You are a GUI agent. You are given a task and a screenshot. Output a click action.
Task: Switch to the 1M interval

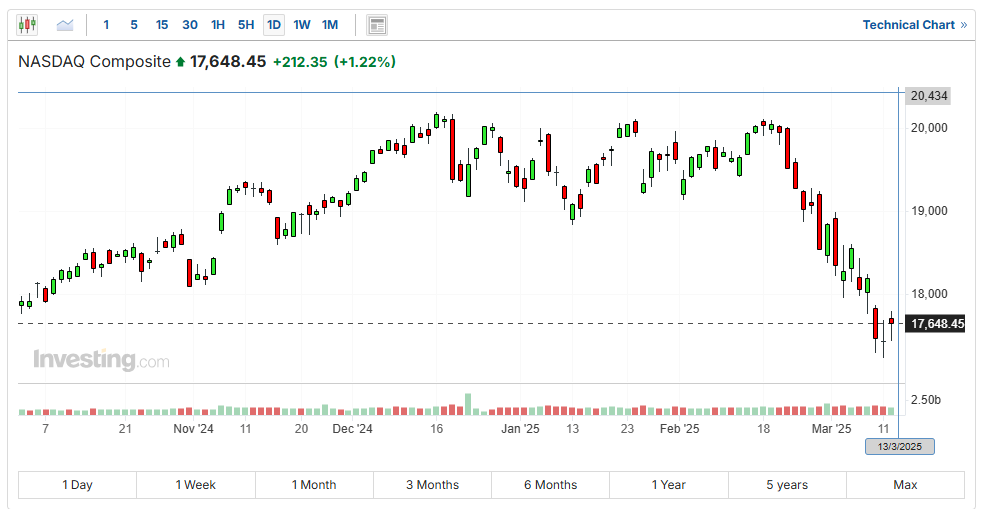pos(330,24)
